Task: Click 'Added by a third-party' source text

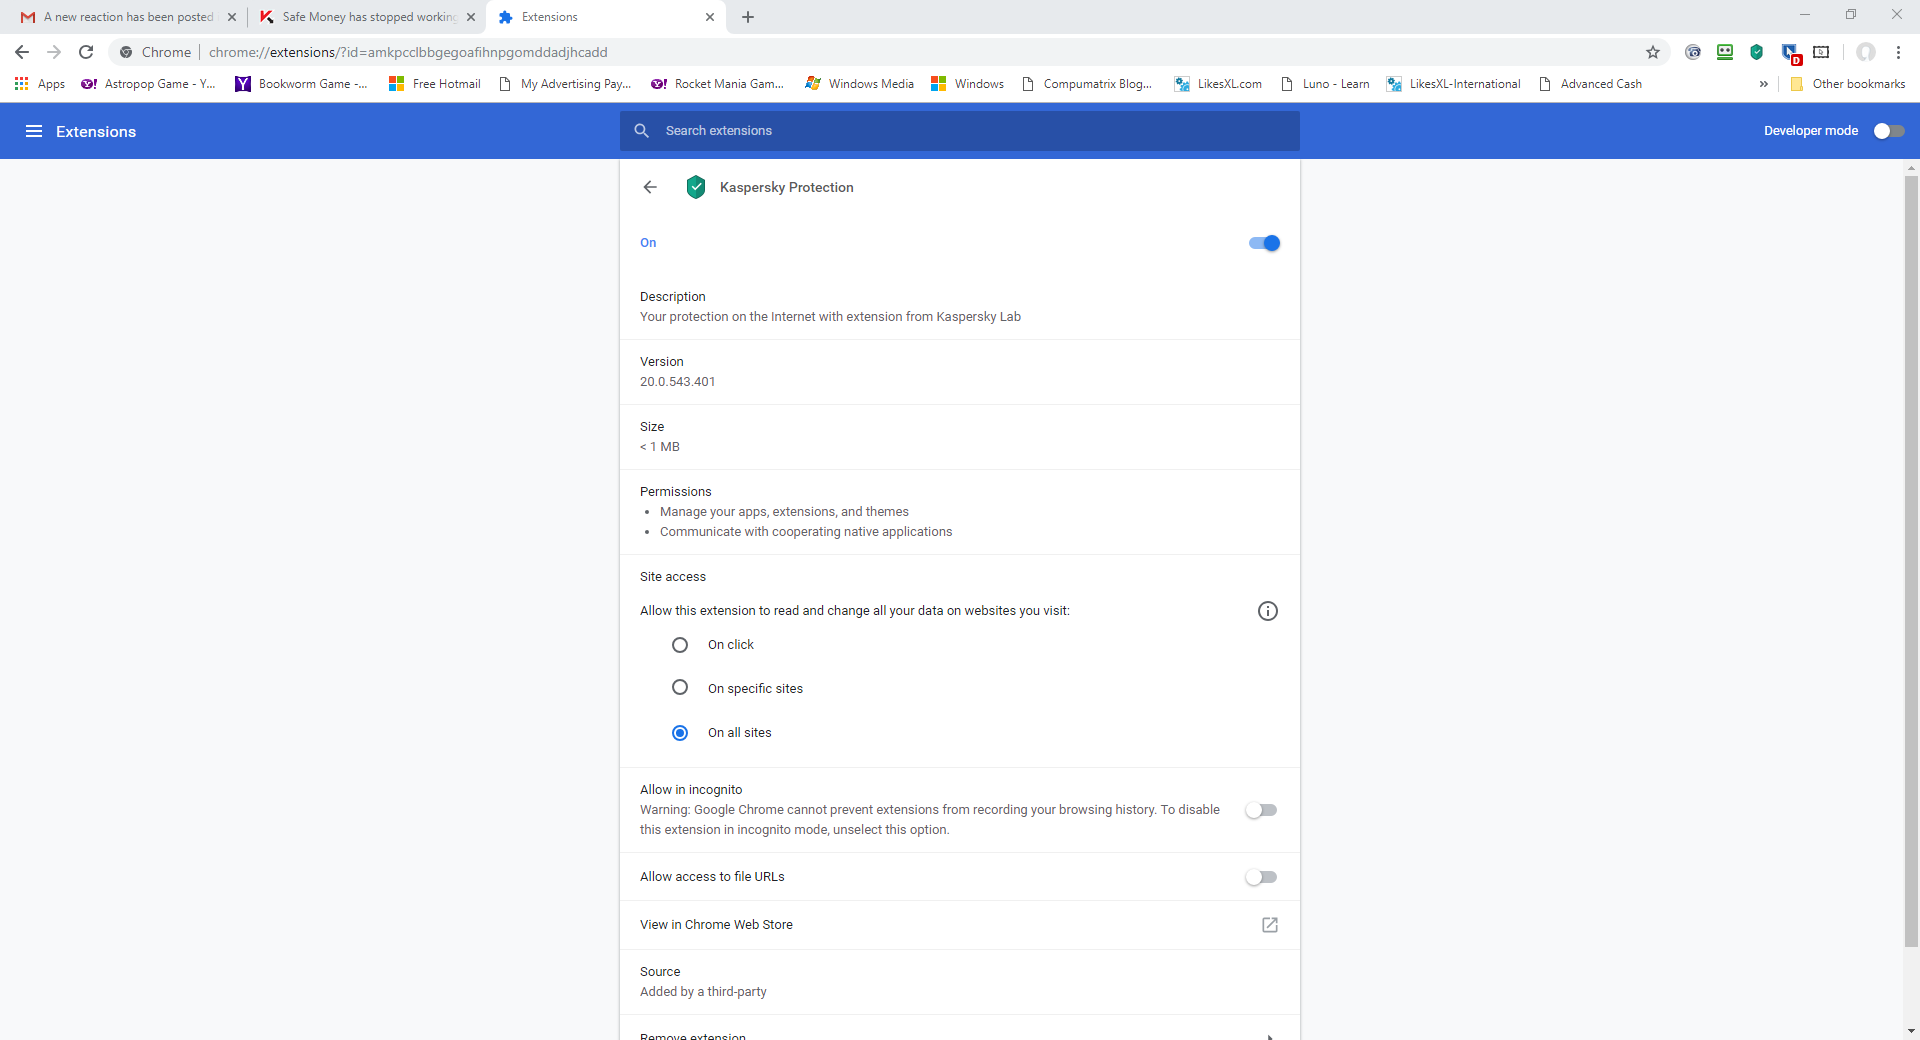Action: click(703, 992)
